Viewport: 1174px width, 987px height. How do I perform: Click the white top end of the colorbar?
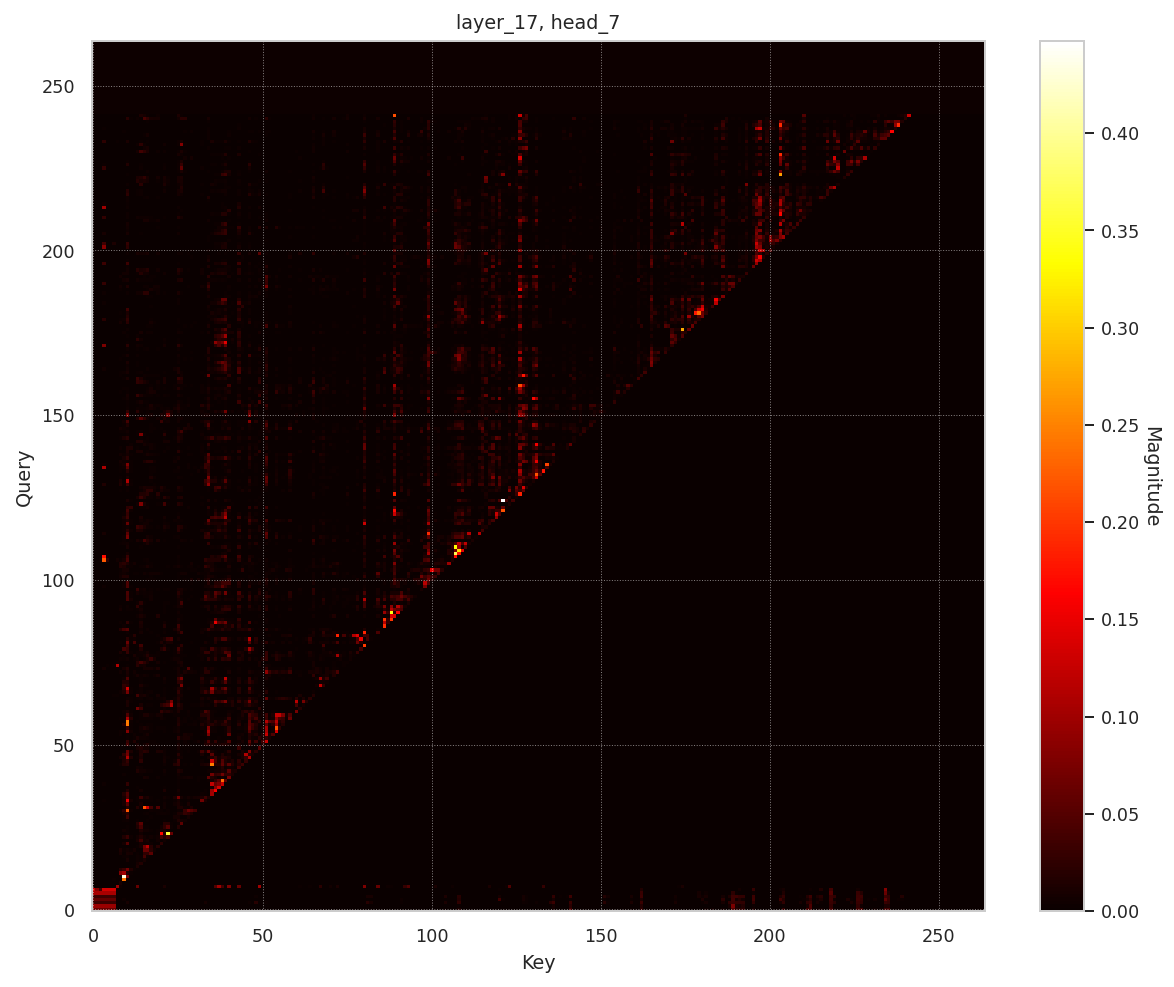point(1061,47)
